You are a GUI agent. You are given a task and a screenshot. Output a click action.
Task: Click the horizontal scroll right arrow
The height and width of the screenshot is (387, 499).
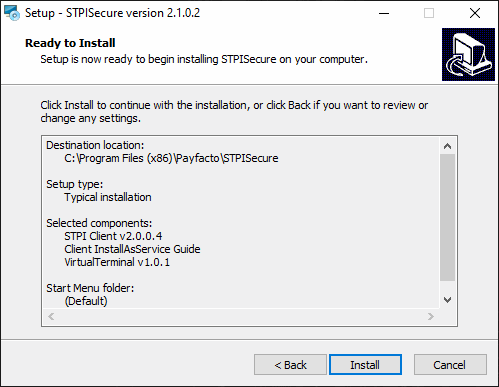point(431,316)
